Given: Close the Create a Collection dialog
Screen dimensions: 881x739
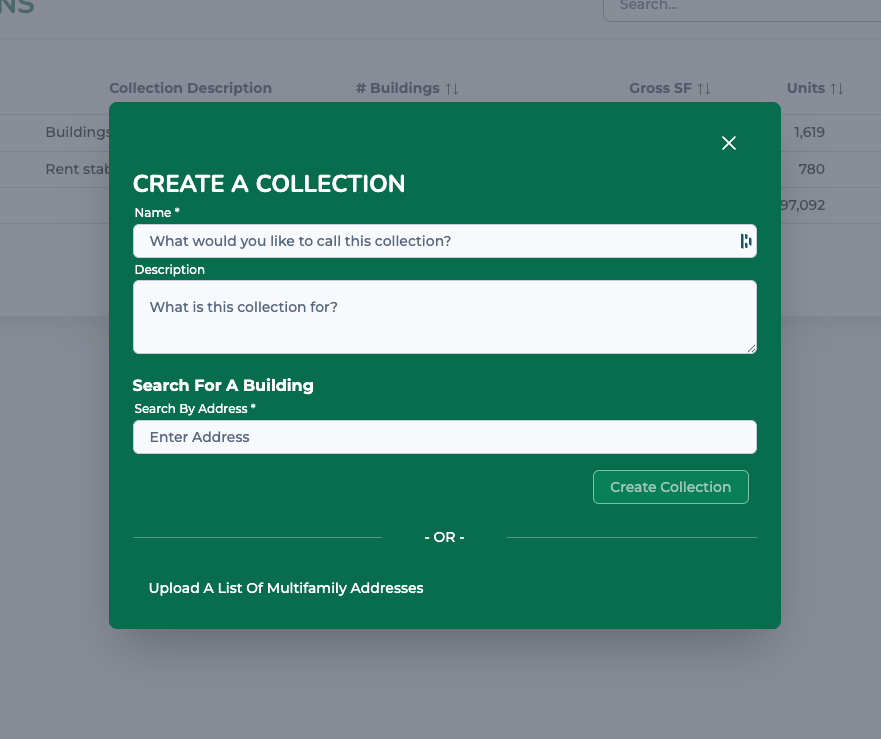Looking at the screenshot, I should (729, 143).
